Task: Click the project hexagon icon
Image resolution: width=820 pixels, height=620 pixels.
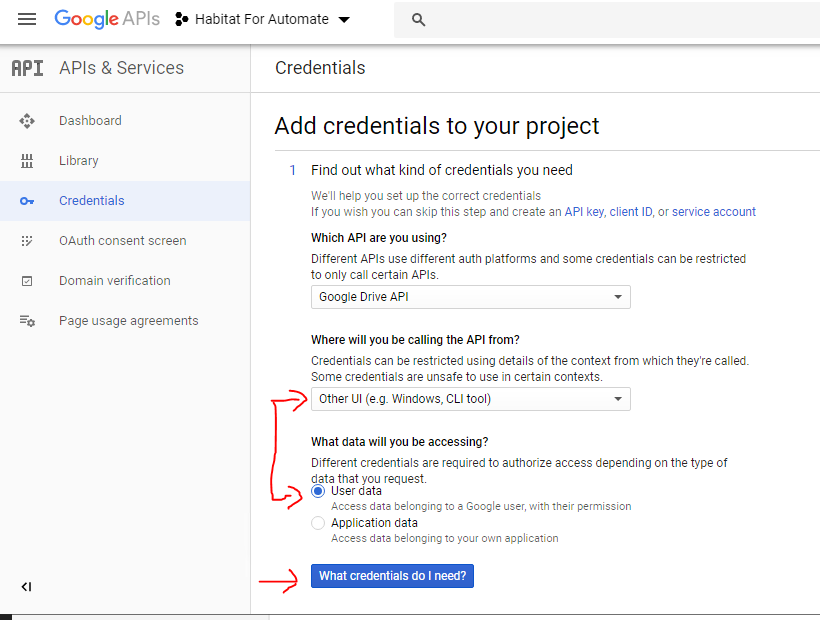Action: click(181, 19)
